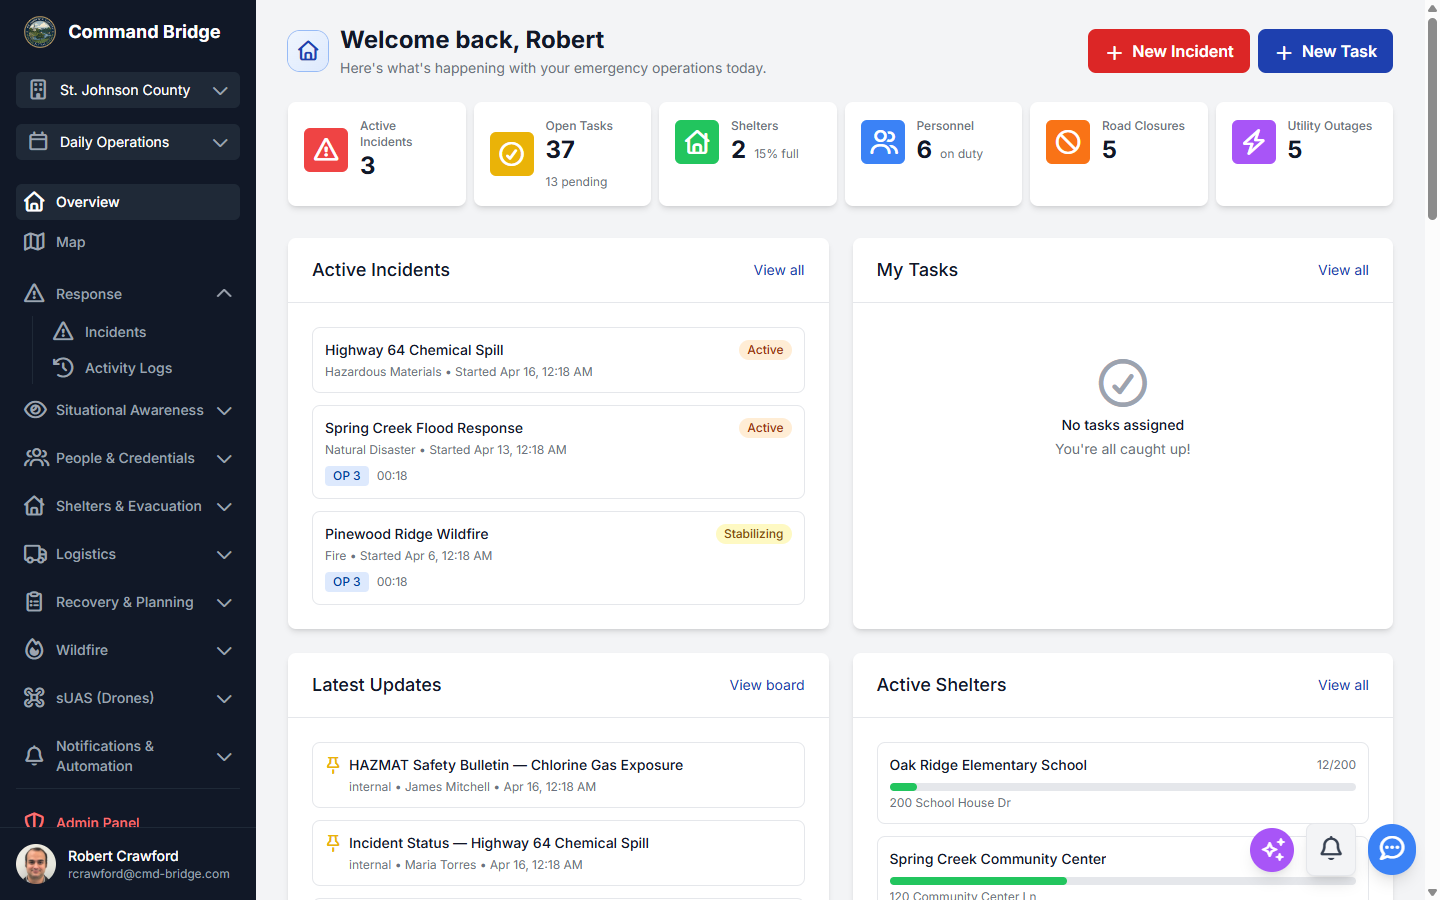Click the orange Road Closures icon
Image resolution: width=1440 pixels, height=900 pixels.
coord(1068,142)
